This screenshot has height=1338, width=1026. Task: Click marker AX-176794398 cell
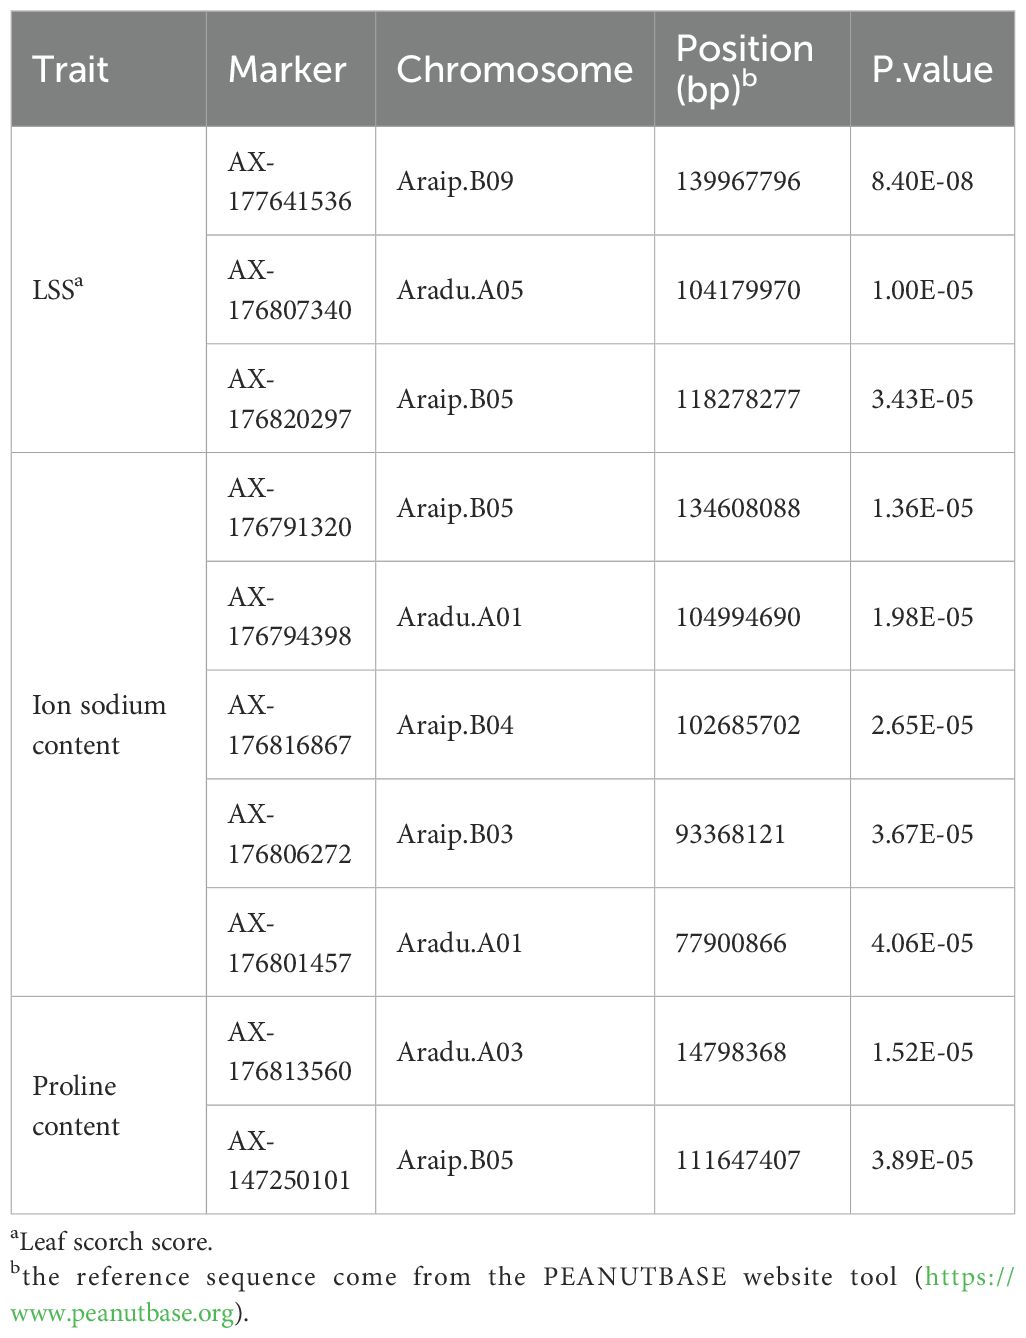[x=289, y=616]
